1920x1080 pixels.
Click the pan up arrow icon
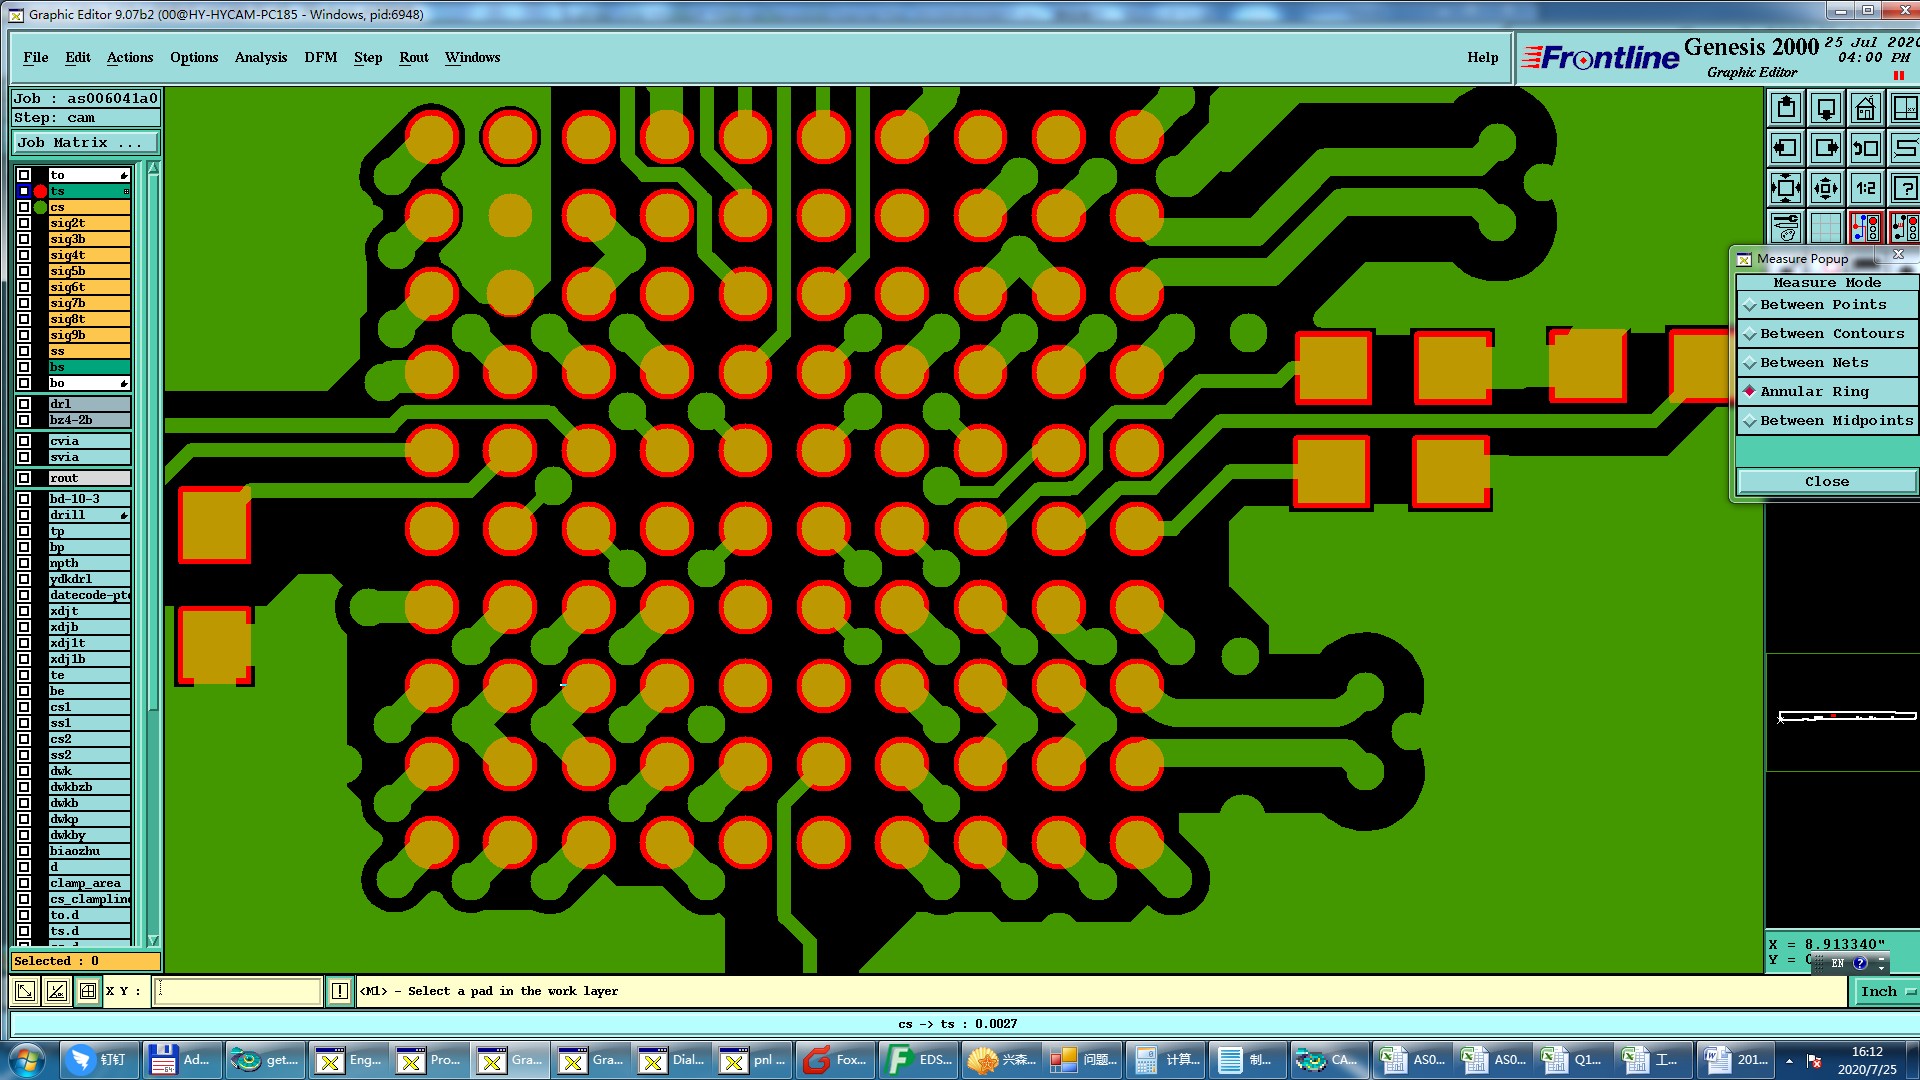tap(1786, 108)
